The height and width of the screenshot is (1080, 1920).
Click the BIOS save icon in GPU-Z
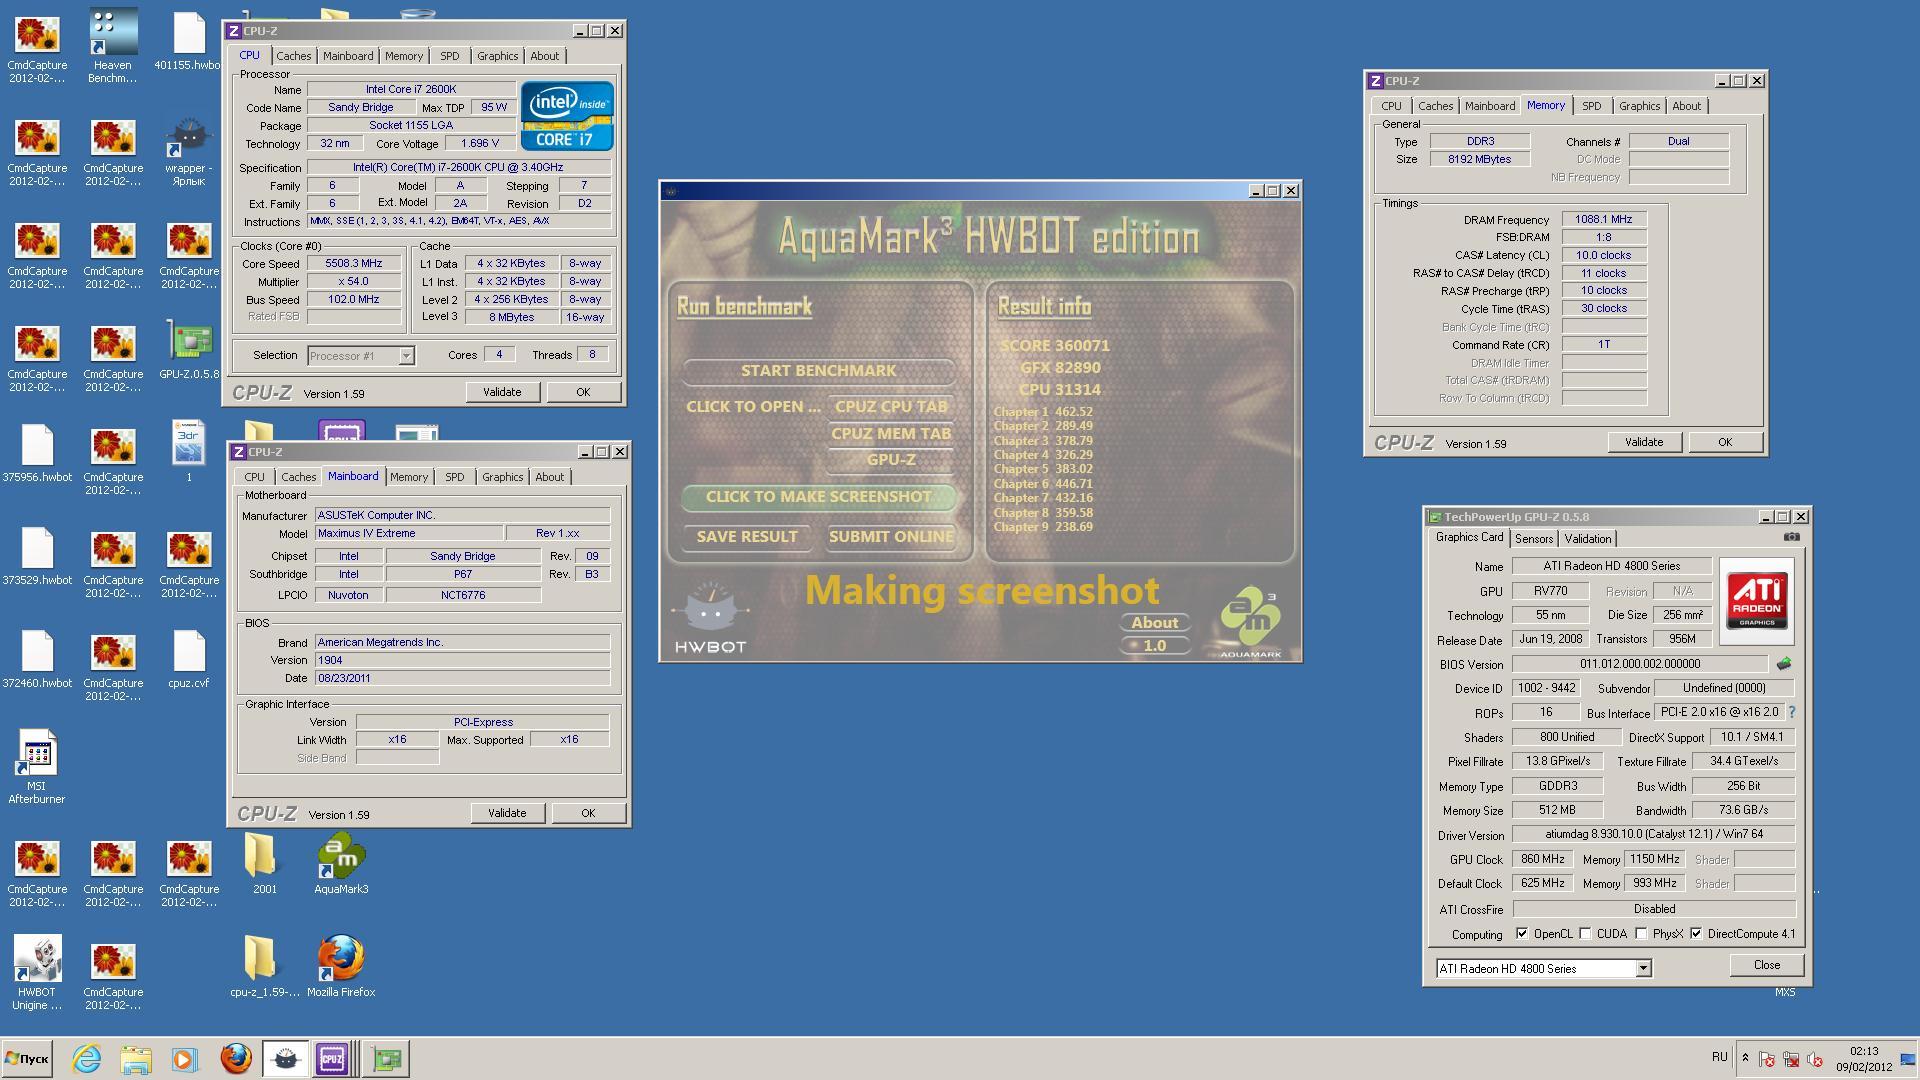[x=1783, y=663]
